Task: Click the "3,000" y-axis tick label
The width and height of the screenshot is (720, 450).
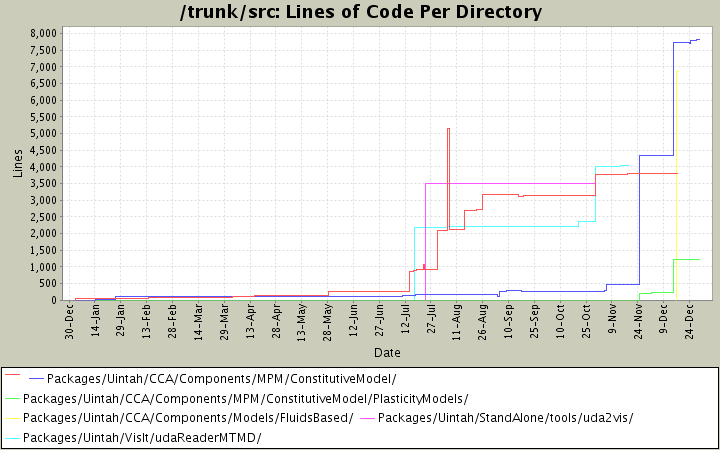Action: (45, 200)
